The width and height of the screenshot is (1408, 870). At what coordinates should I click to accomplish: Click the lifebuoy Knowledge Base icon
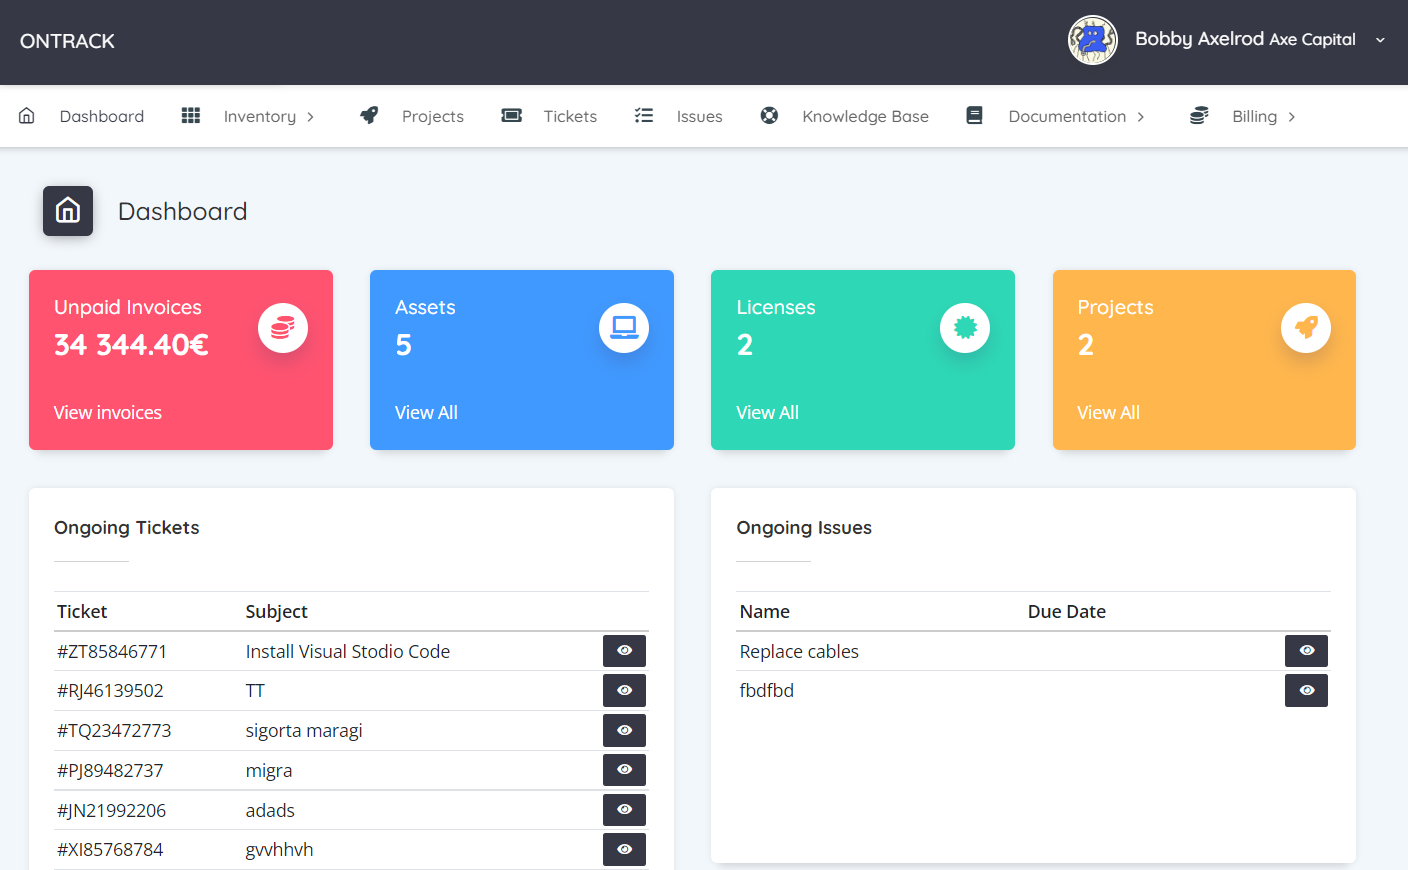(769, 116)
